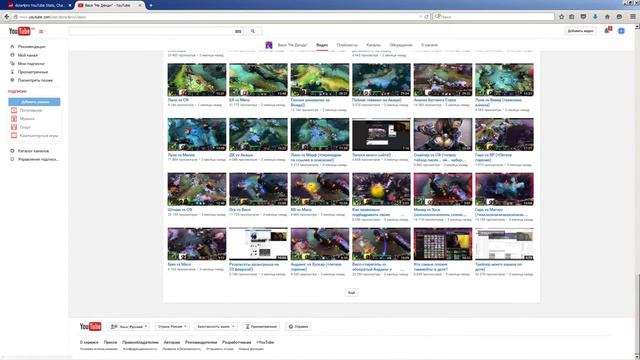The image size is (640, 360).
Task: Open the bookmarks list icon in the toolbar
Action: (572, 17)
